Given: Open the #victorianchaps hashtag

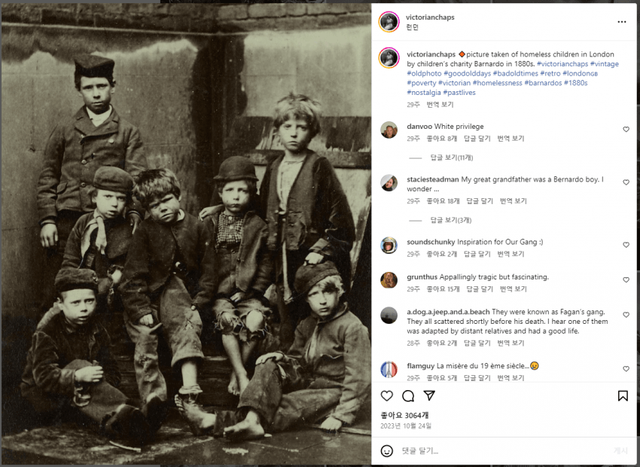Looking at the screenshot, I should pos(562,64).
